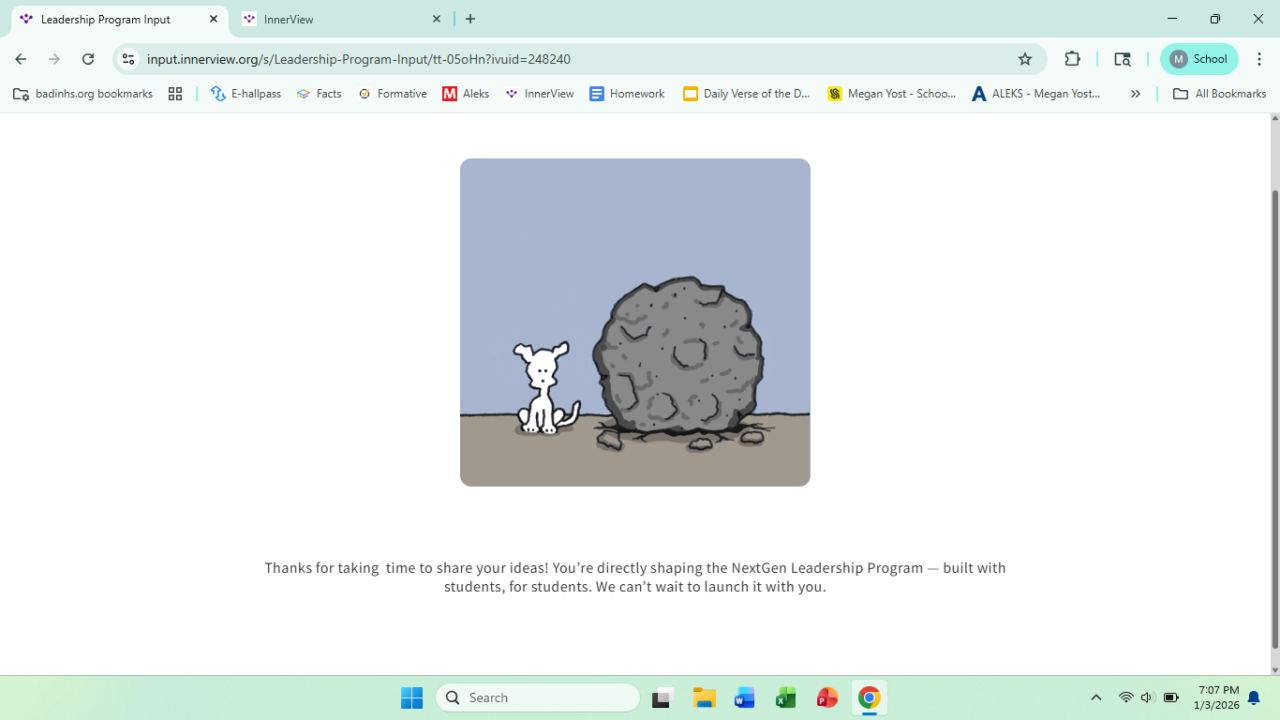Open the School profile button
This screenshot has height=720, width=1280.
(x=1199, y=59)
